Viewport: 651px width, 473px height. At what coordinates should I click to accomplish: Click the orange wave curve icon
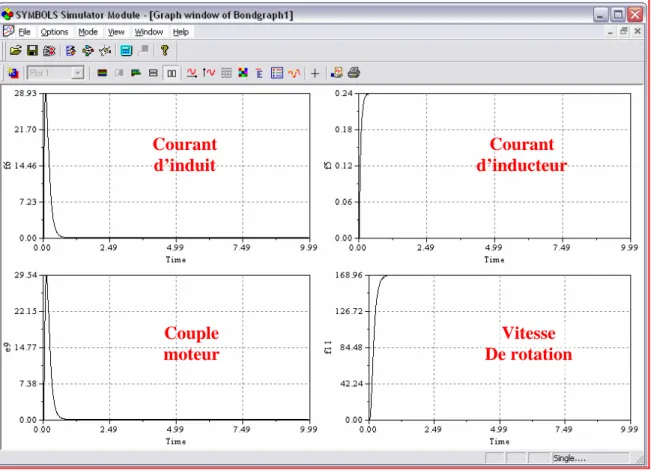(x=294, y=74)
